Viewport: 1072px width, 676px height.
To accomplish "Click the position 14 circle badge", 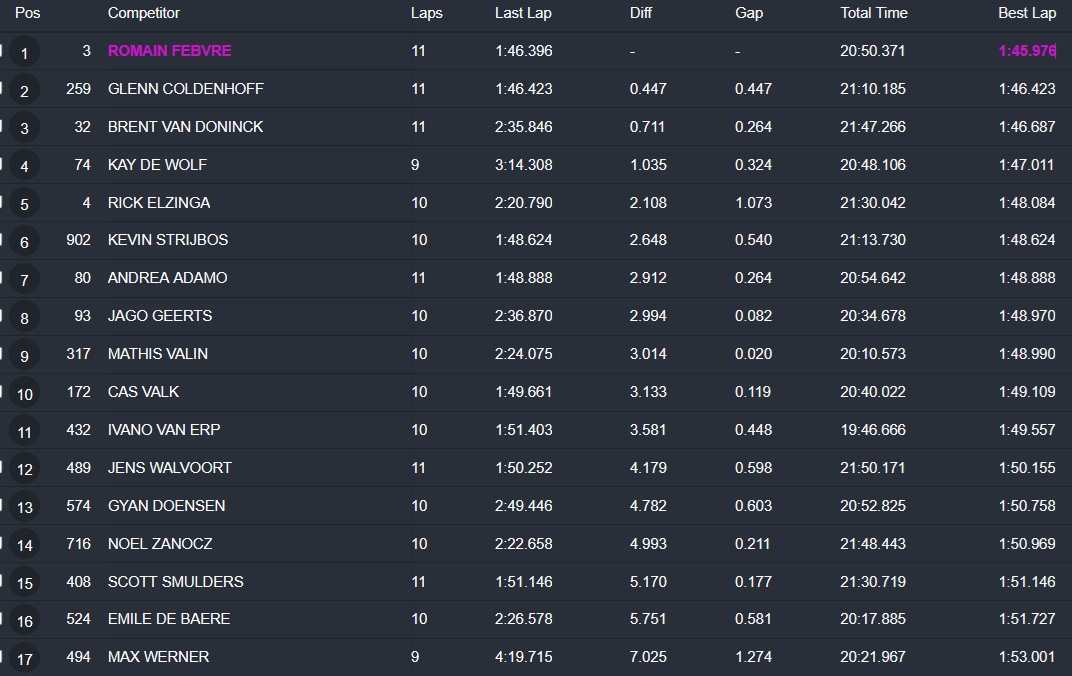I will click(x=25, y=546).
